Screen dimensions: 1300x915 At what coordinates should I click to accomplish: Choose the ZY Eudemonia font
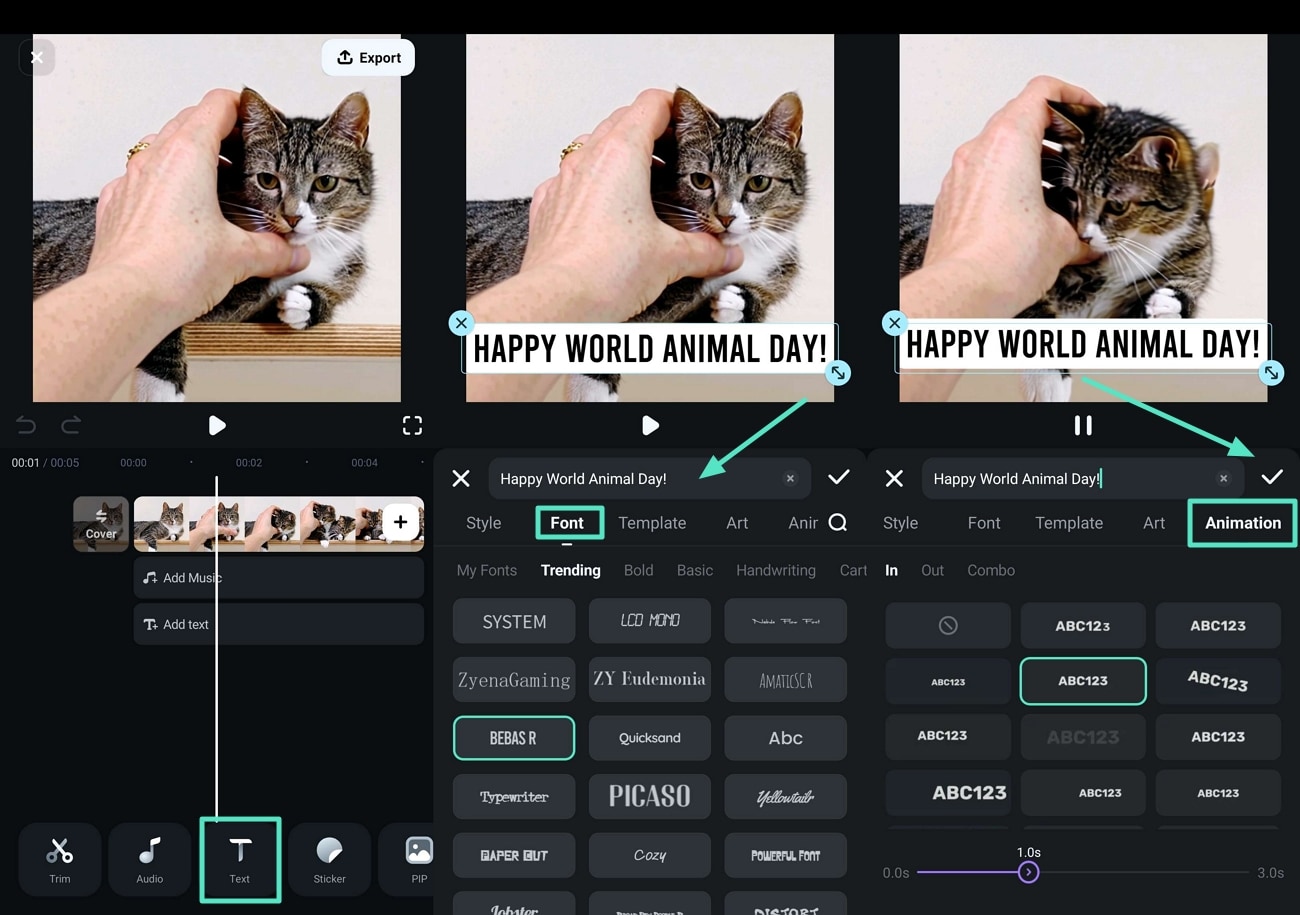650,679
